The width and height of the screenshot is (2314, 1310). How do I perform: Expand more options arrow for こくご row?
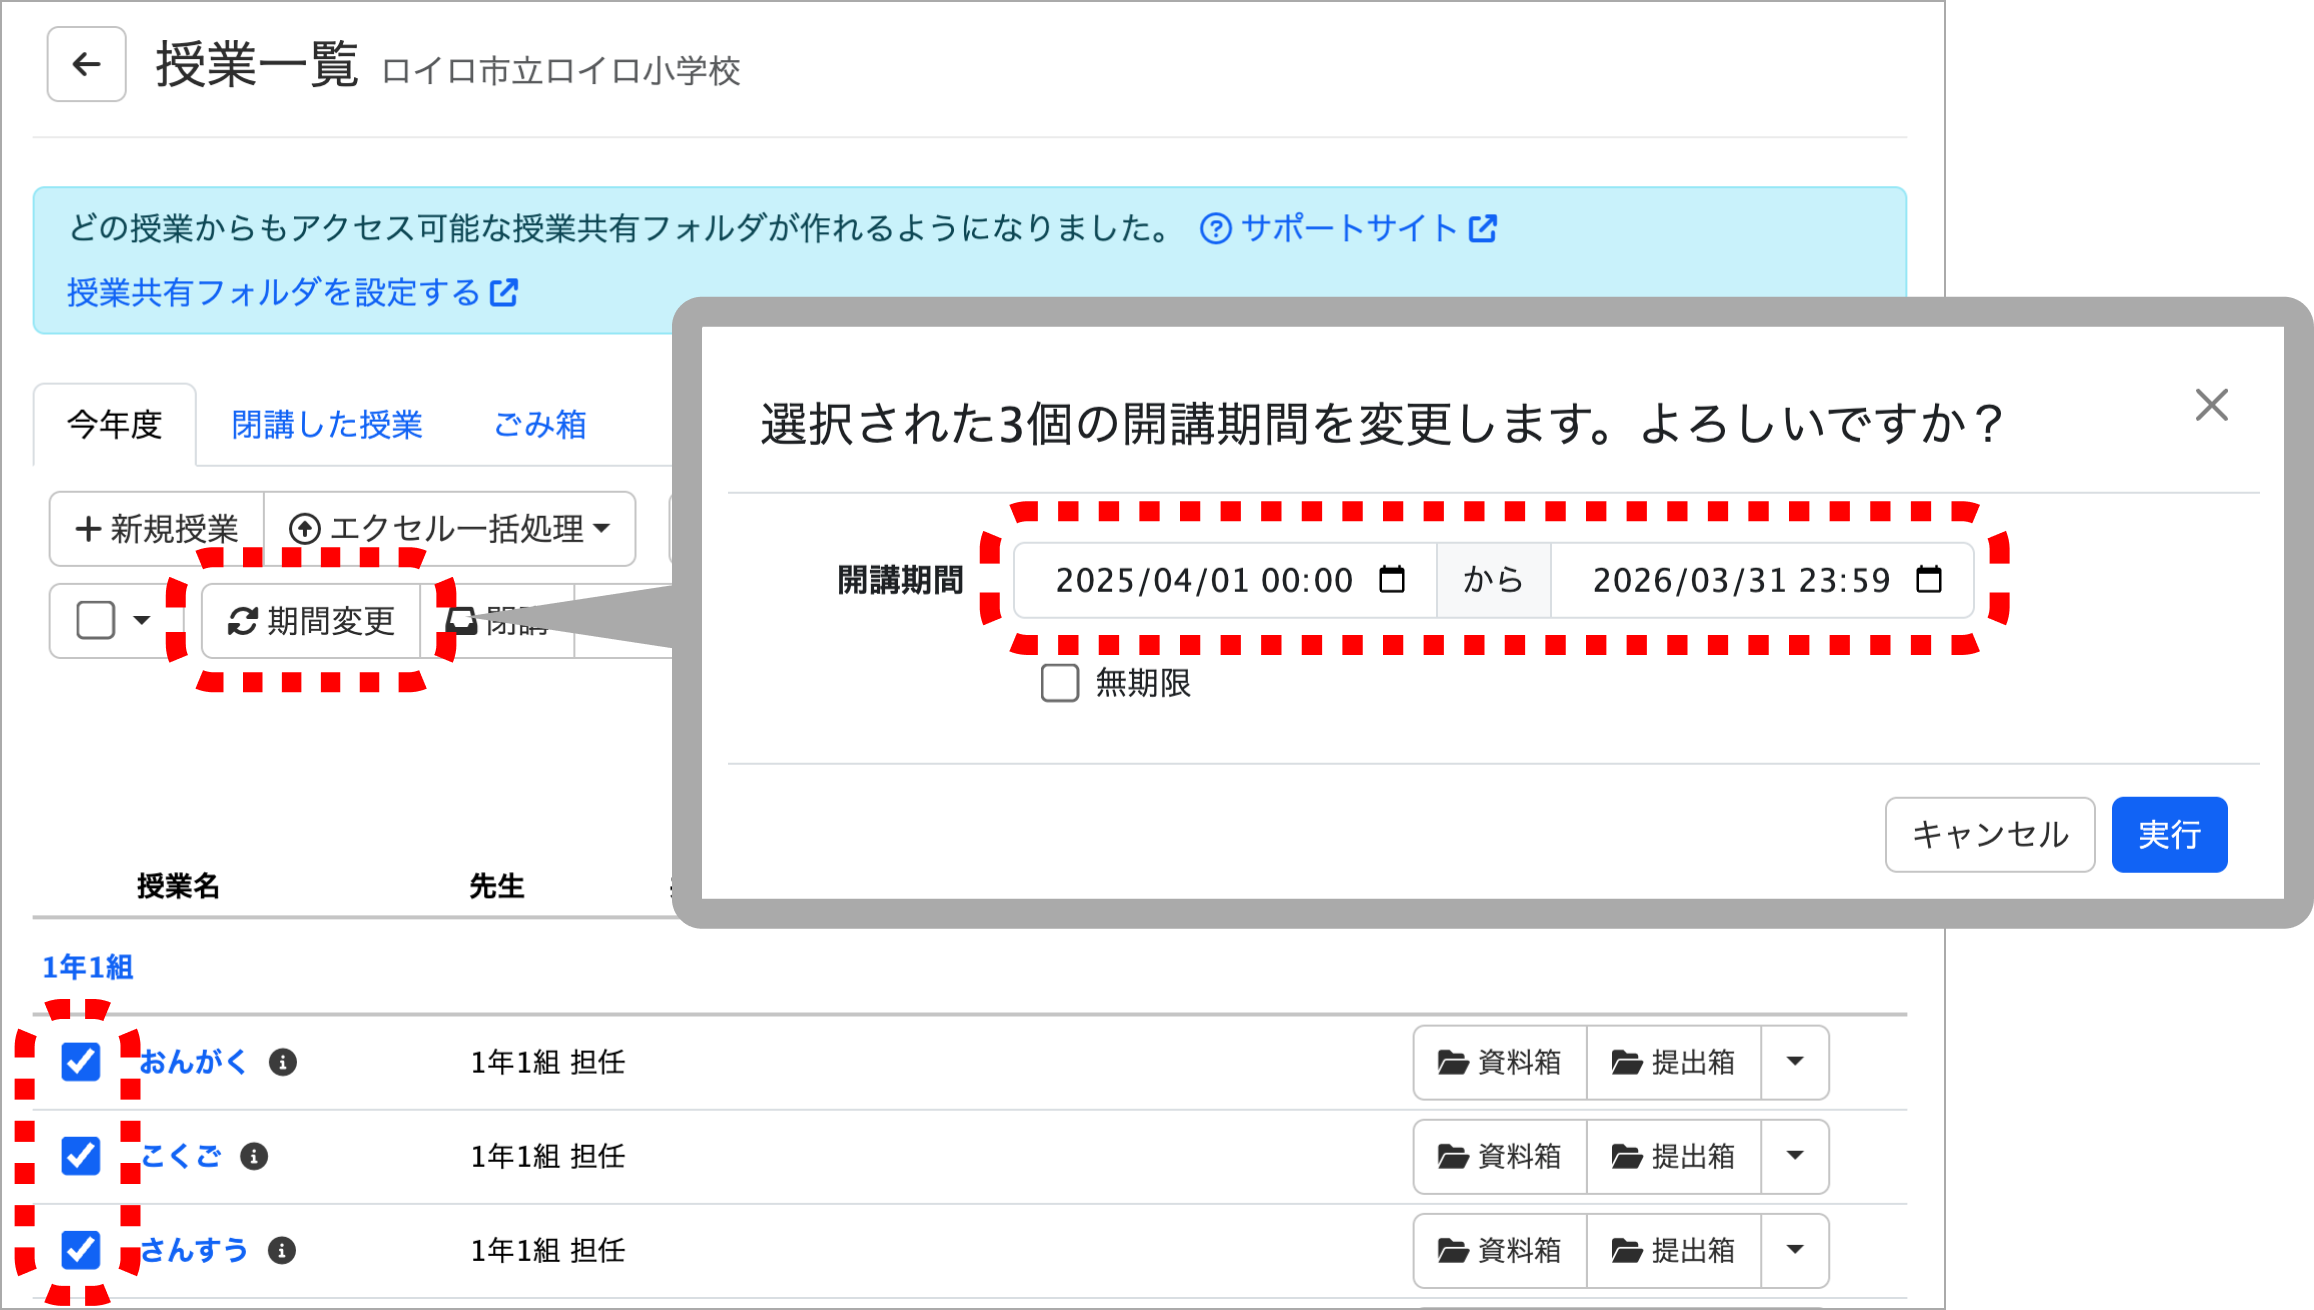(1795, 1157)
